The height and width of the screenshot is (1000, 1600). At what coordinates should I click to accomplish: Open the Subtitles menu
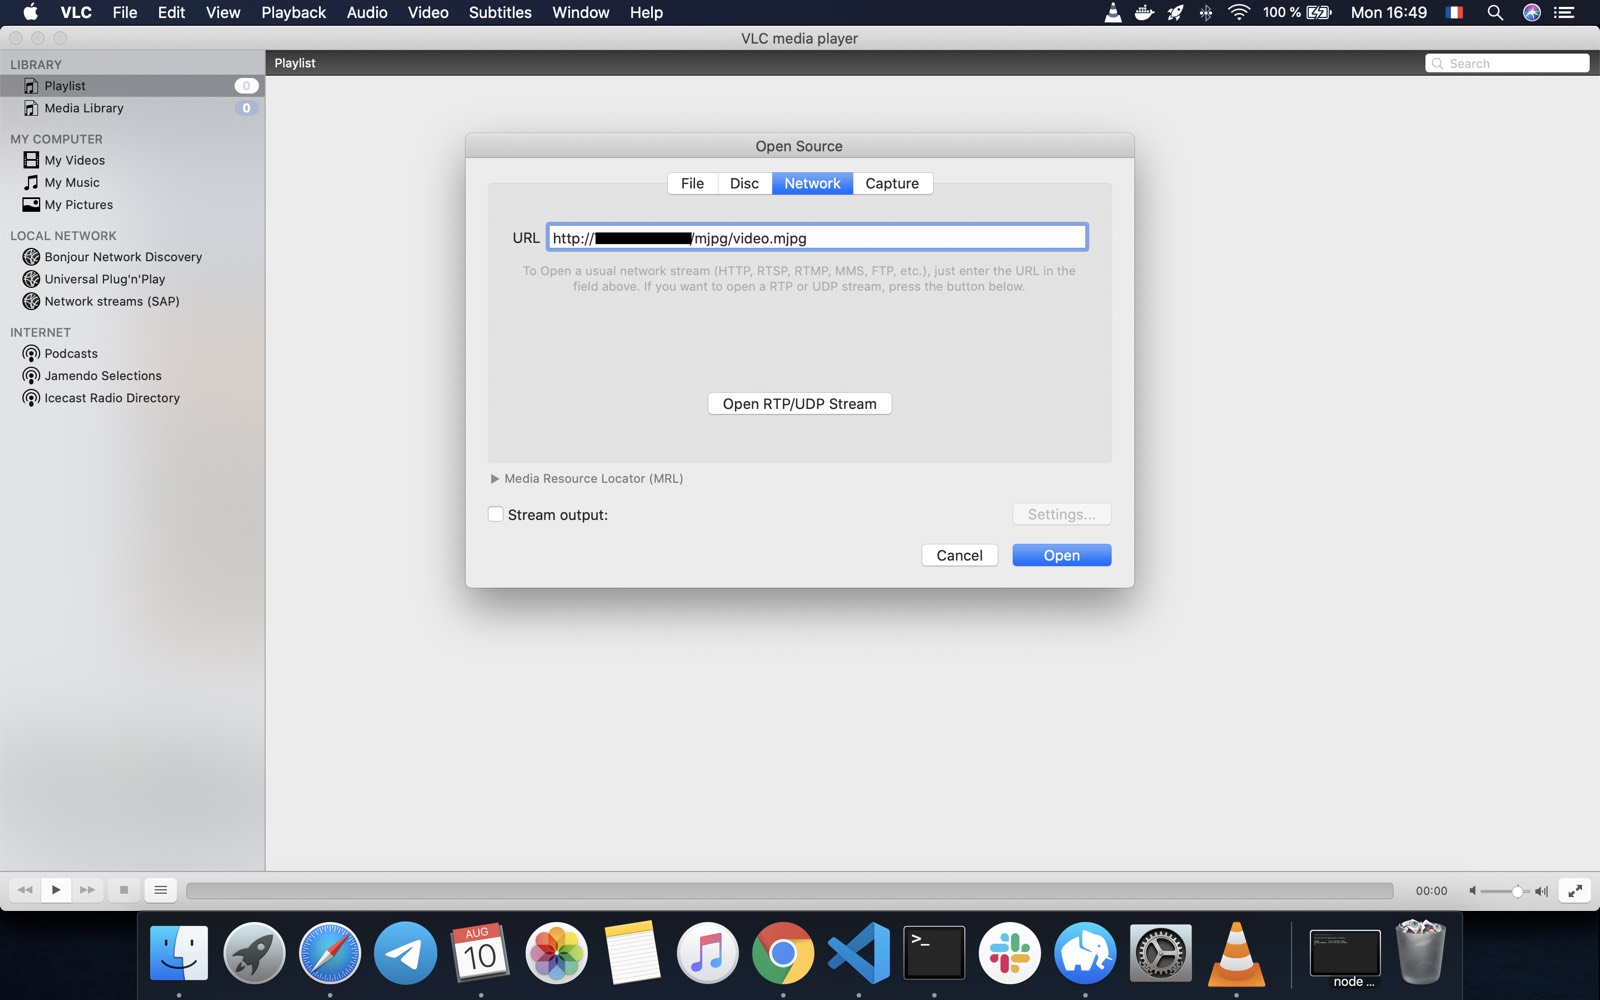point(500,12)
